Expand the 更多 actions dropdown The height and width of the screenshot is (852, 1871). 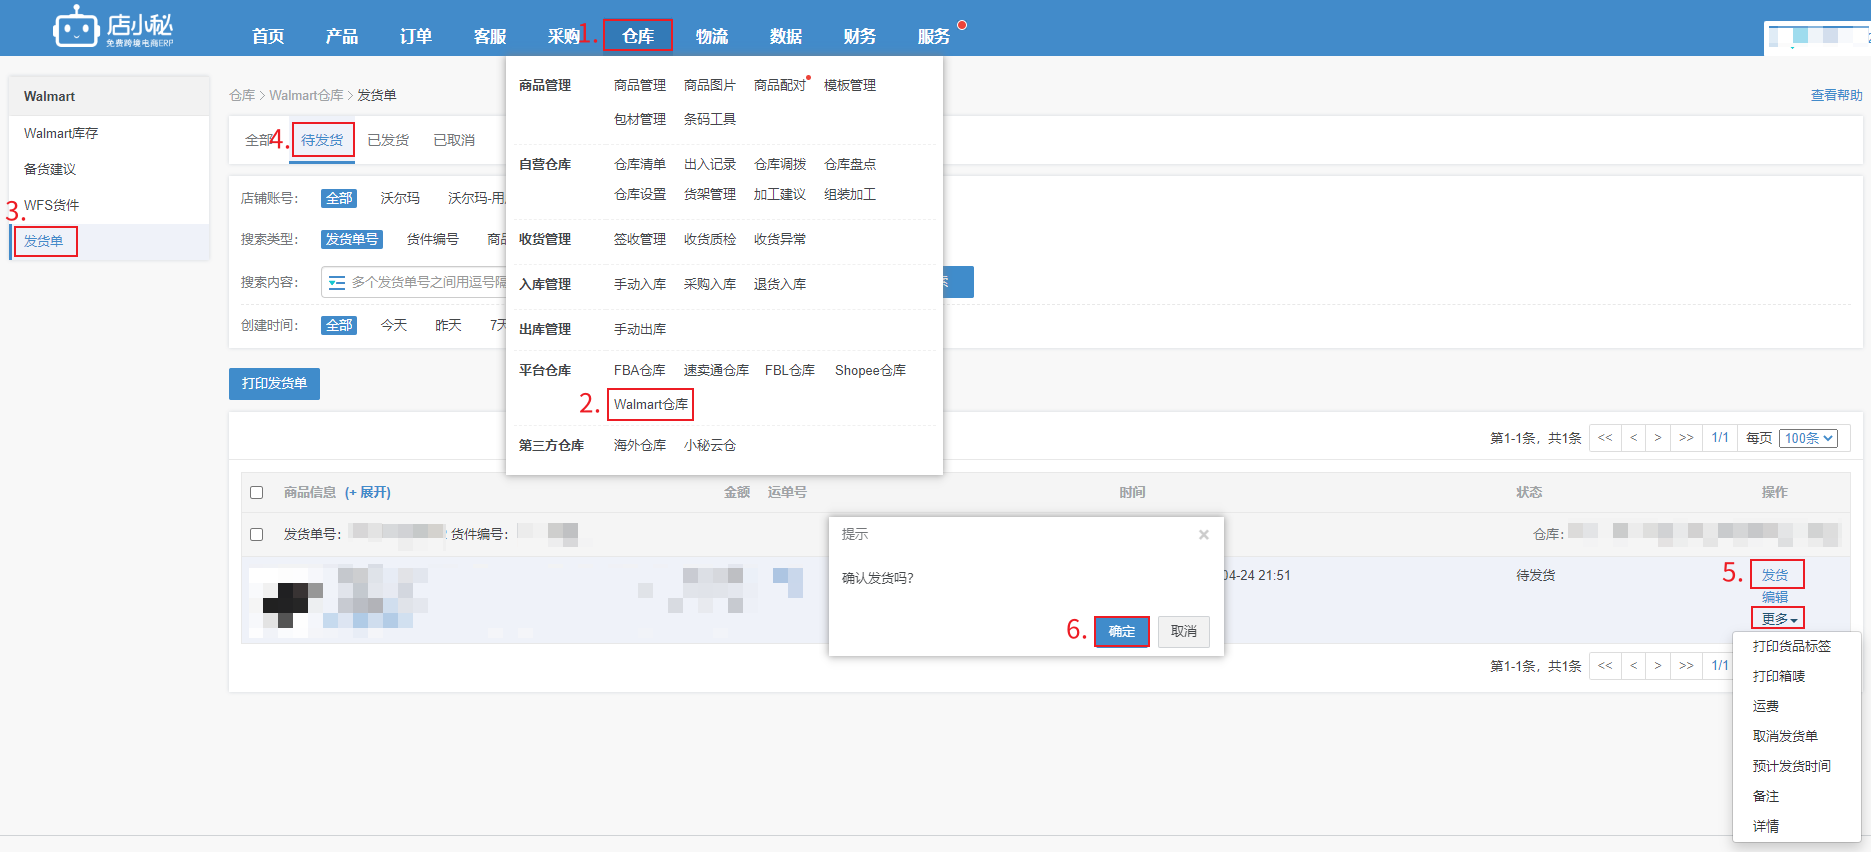pyautogui.click(x=1778, y=619)
